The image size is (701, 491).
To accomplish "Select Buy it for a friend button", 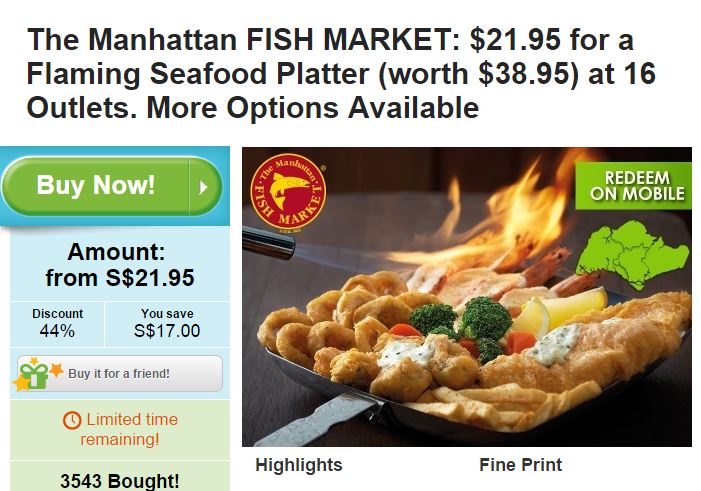I will (x=119, y=373).
